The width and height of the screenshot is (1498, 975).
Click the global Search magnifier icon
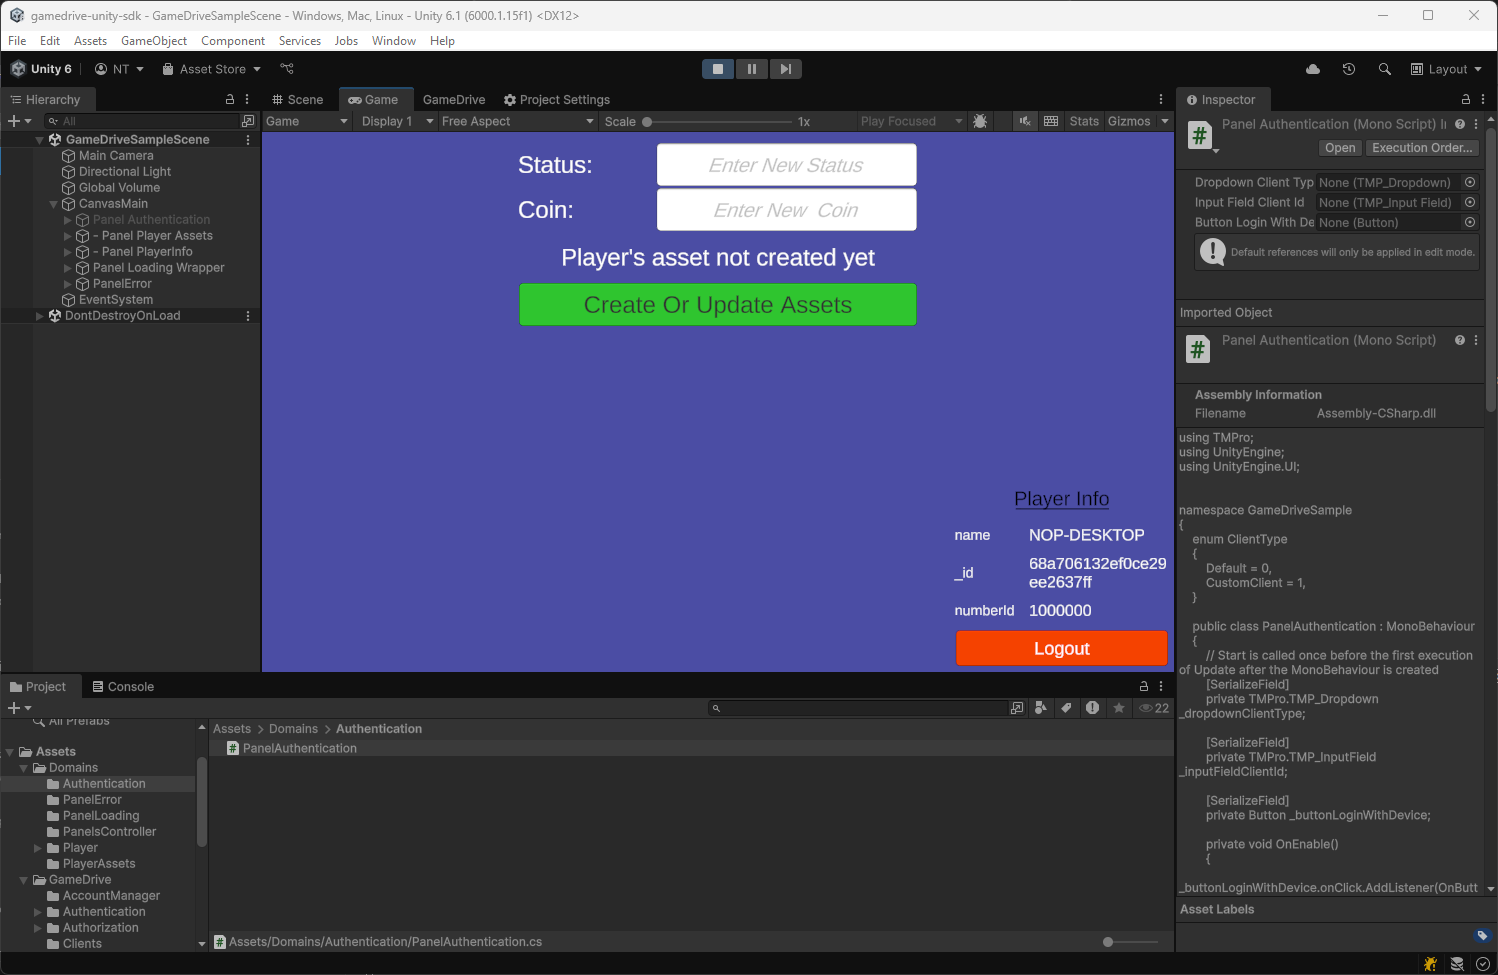tap(1384, 68)
